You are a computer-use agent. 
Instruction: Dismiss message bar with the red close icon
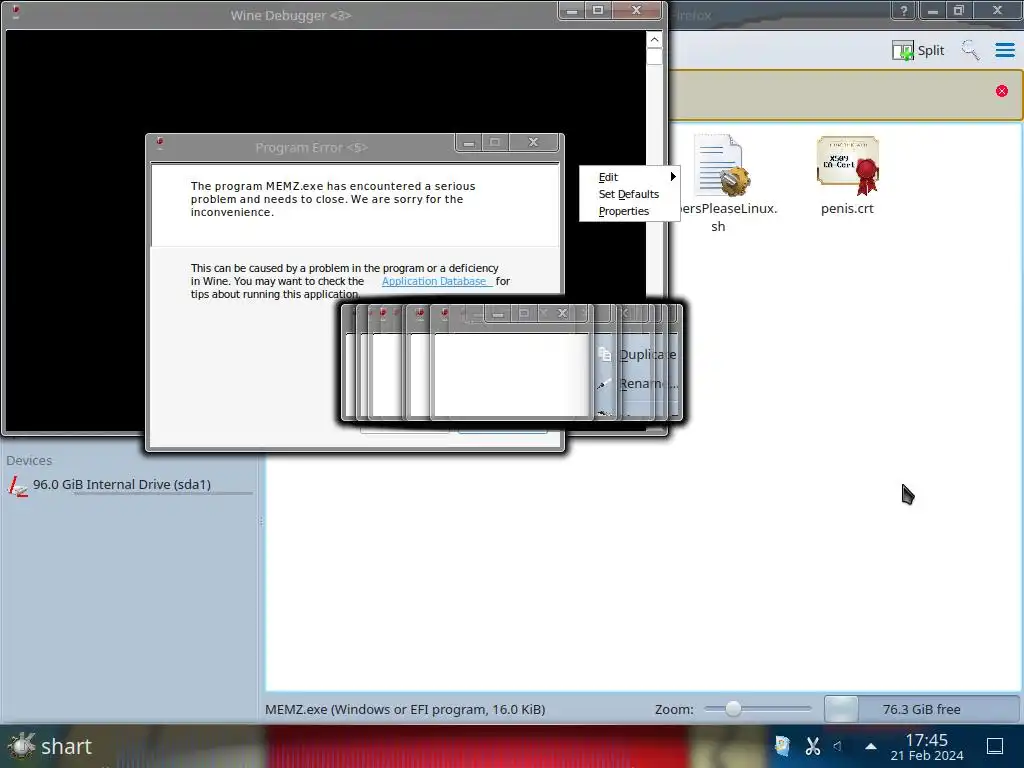coord(1001,91)
